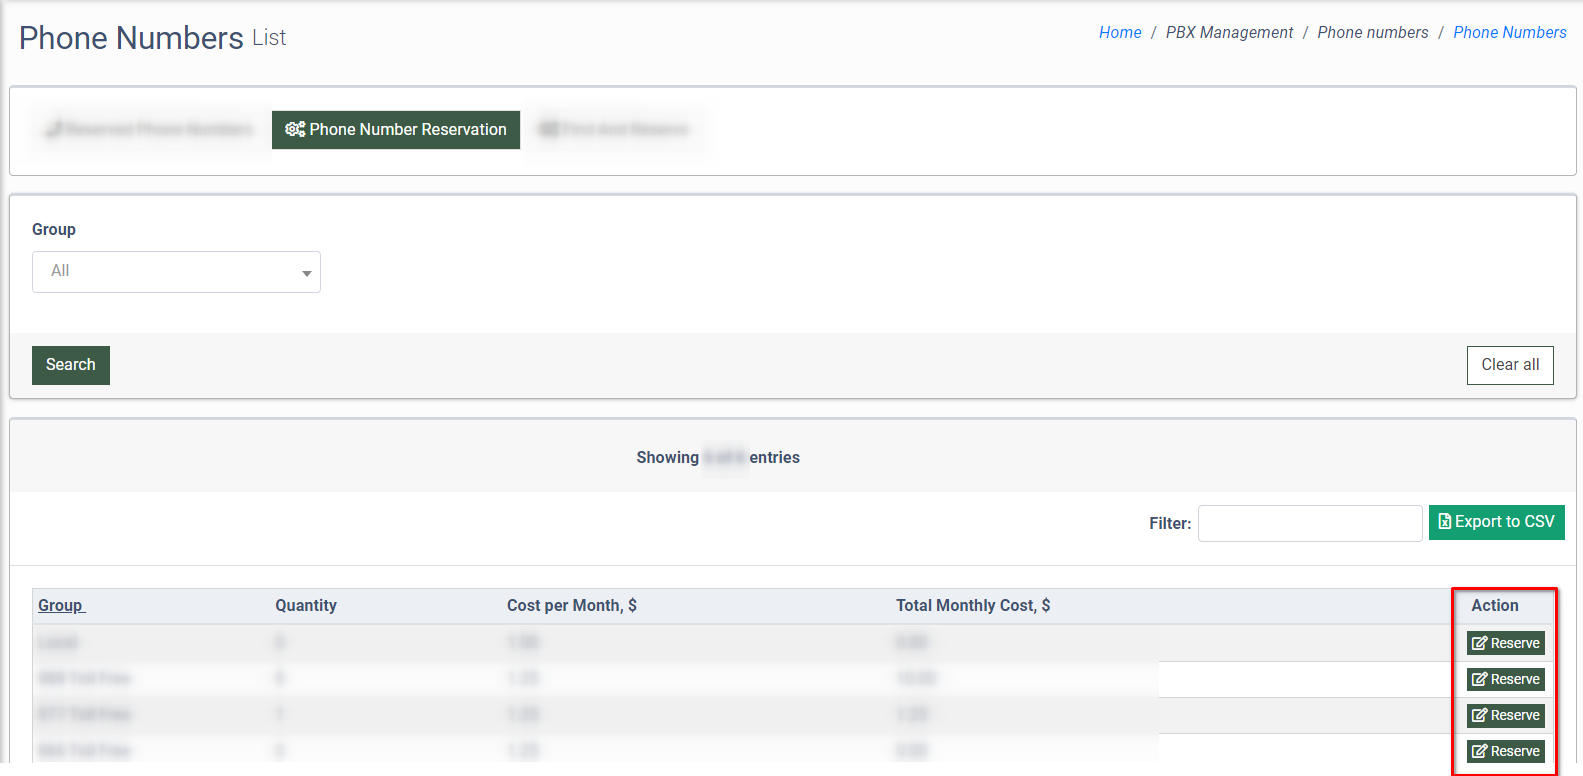Click the Action column header
The height and width of the screenshot is (776, 1583).
(x=1494, y=606)
